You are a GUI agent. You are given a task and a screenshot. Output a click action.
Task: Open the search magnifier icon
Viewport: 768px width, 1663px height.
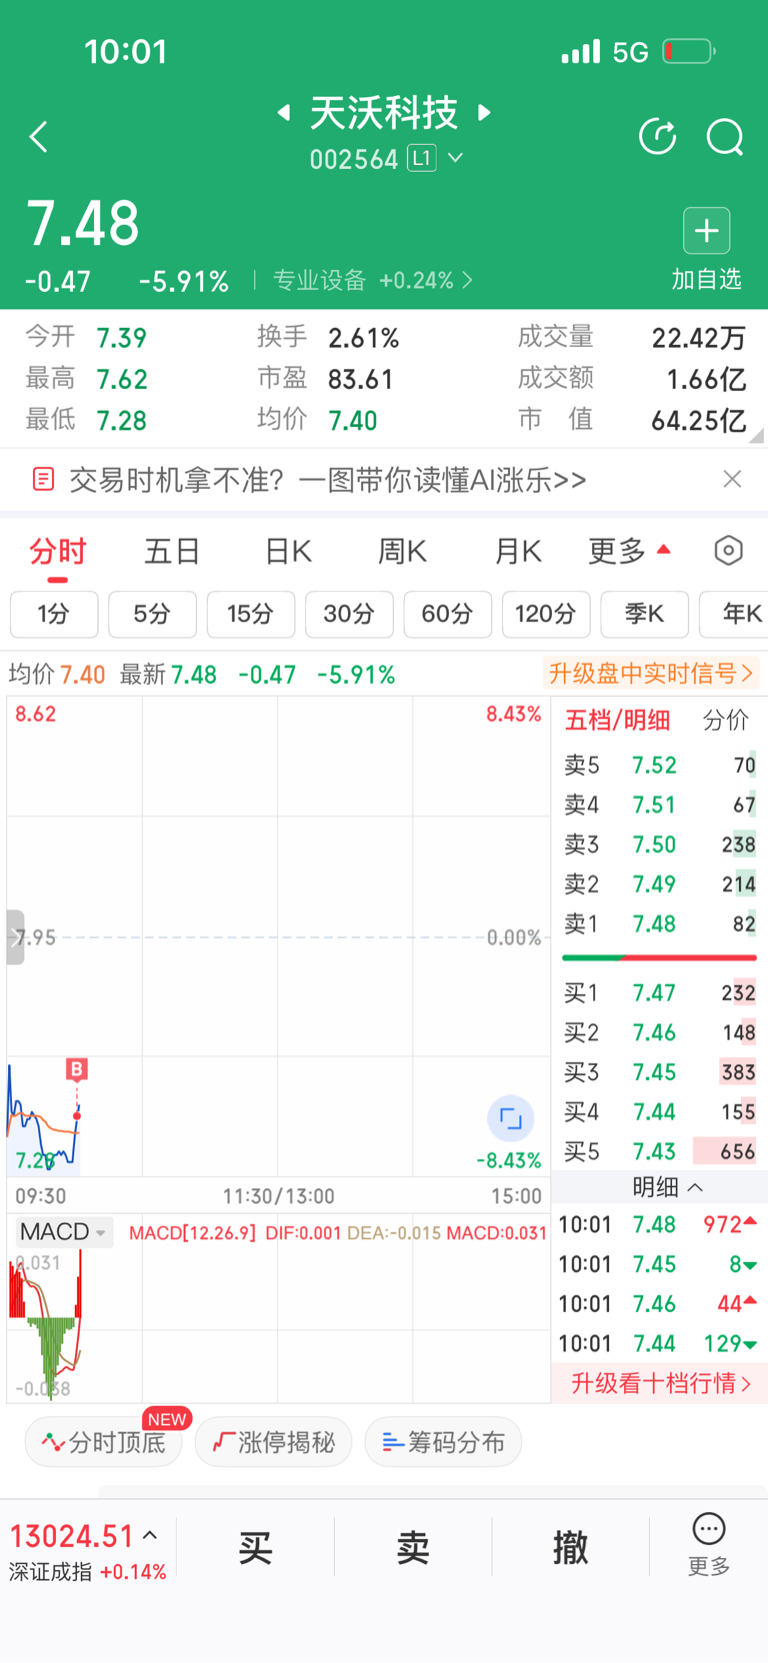(x=725, y=137)
